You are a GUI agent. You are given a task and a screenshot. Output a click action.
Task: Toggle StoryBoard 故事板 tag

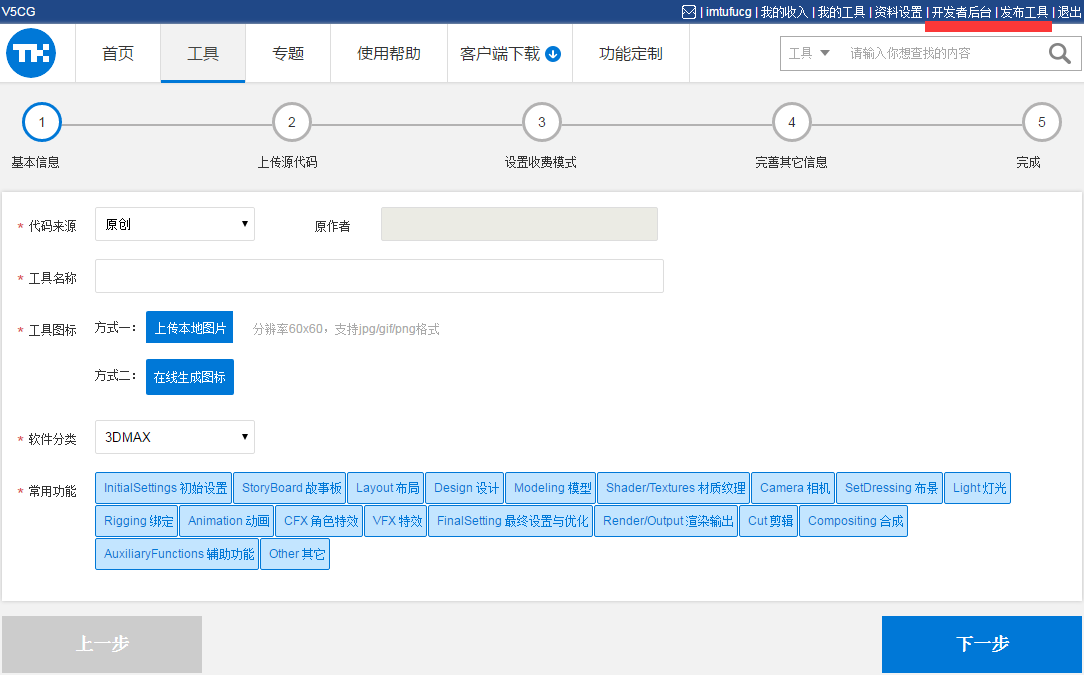point(291,488)
